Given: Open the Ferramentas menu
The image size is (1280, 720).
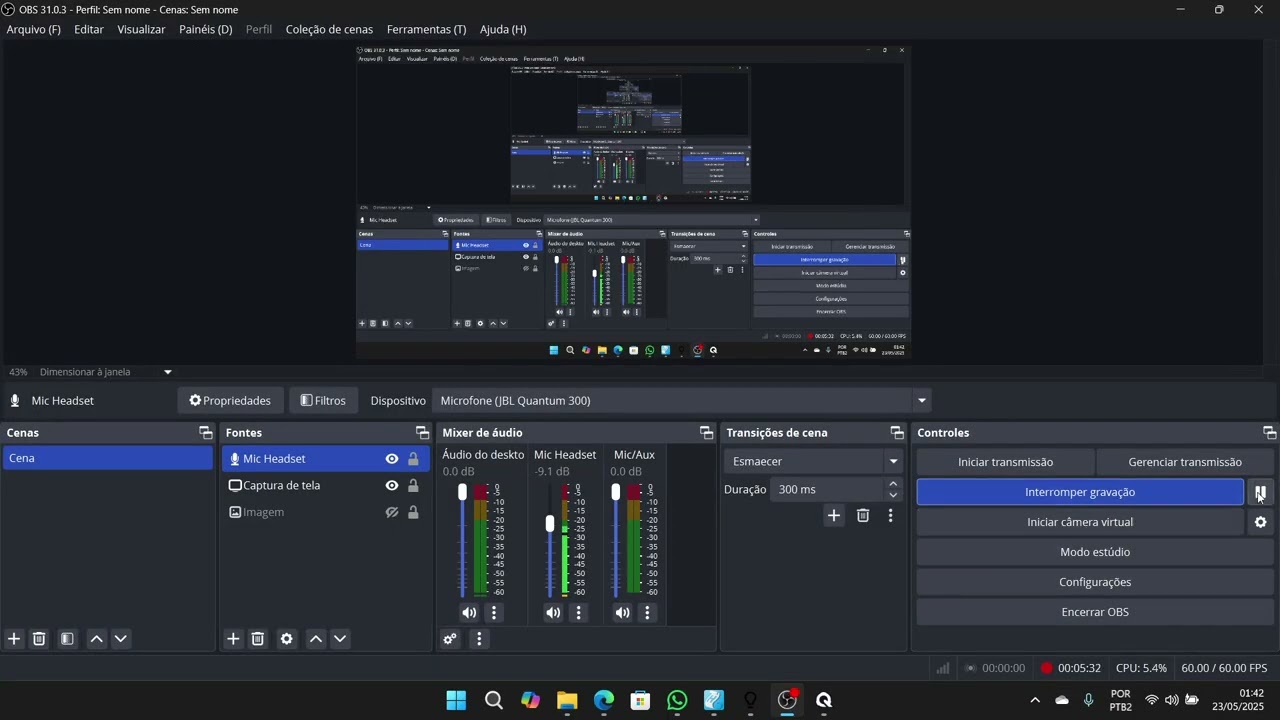Looking at the screenshot, I should point(426,29).
